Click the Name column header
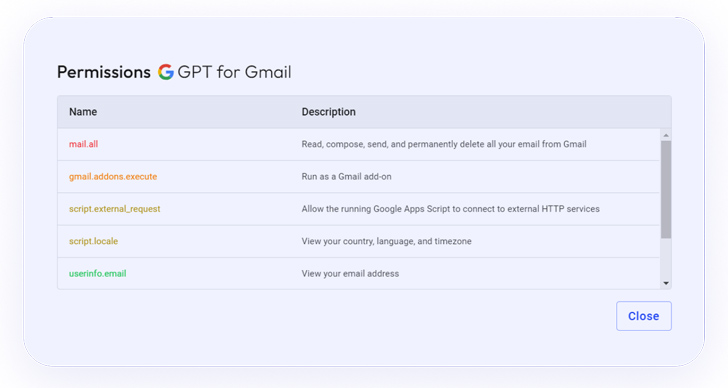This screenshot has width=728, height=388. click(83, 112)
